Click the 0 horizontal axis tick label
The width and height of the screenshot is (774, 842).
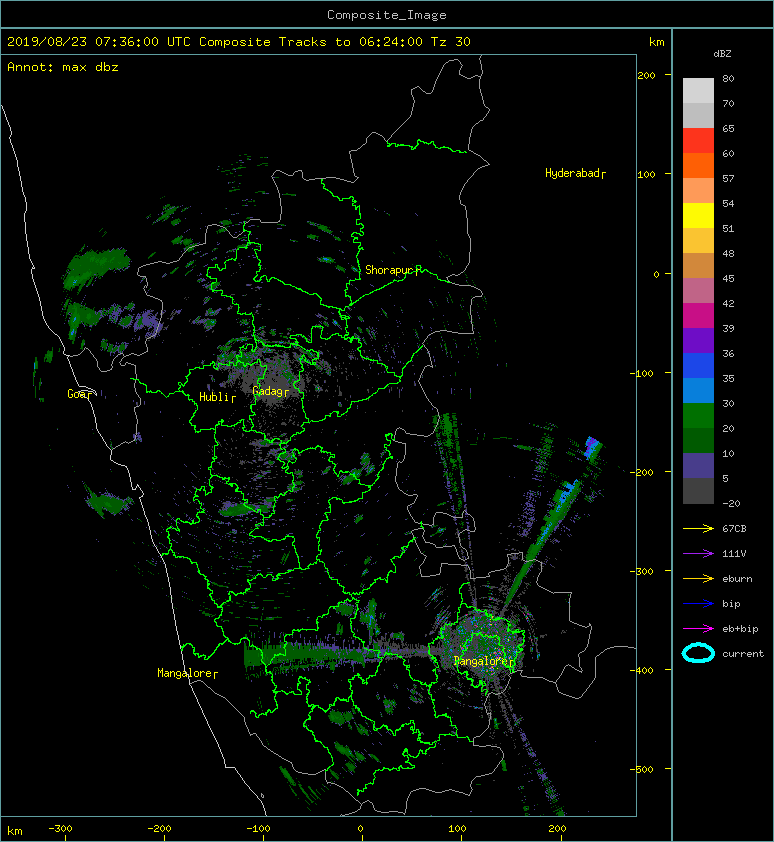[360, 829]
